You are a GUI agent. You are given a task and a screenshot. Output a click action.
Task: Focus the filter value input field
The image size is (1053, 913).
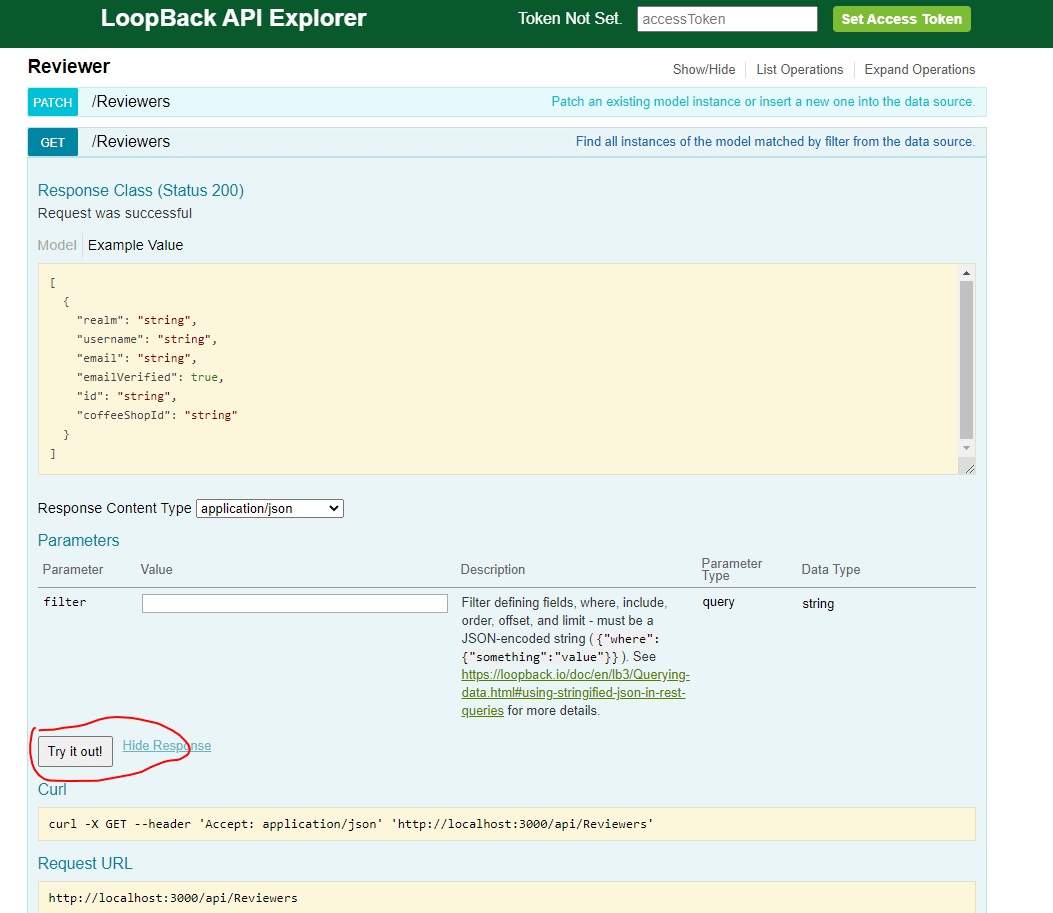point(295,603)
